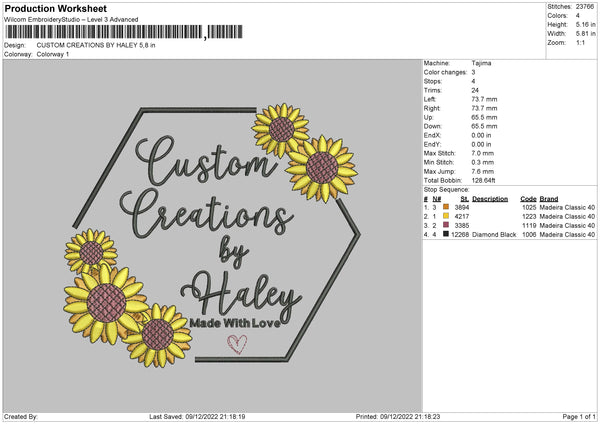
Task: Click the Stitches count value
Action: [x=585, y=7]
